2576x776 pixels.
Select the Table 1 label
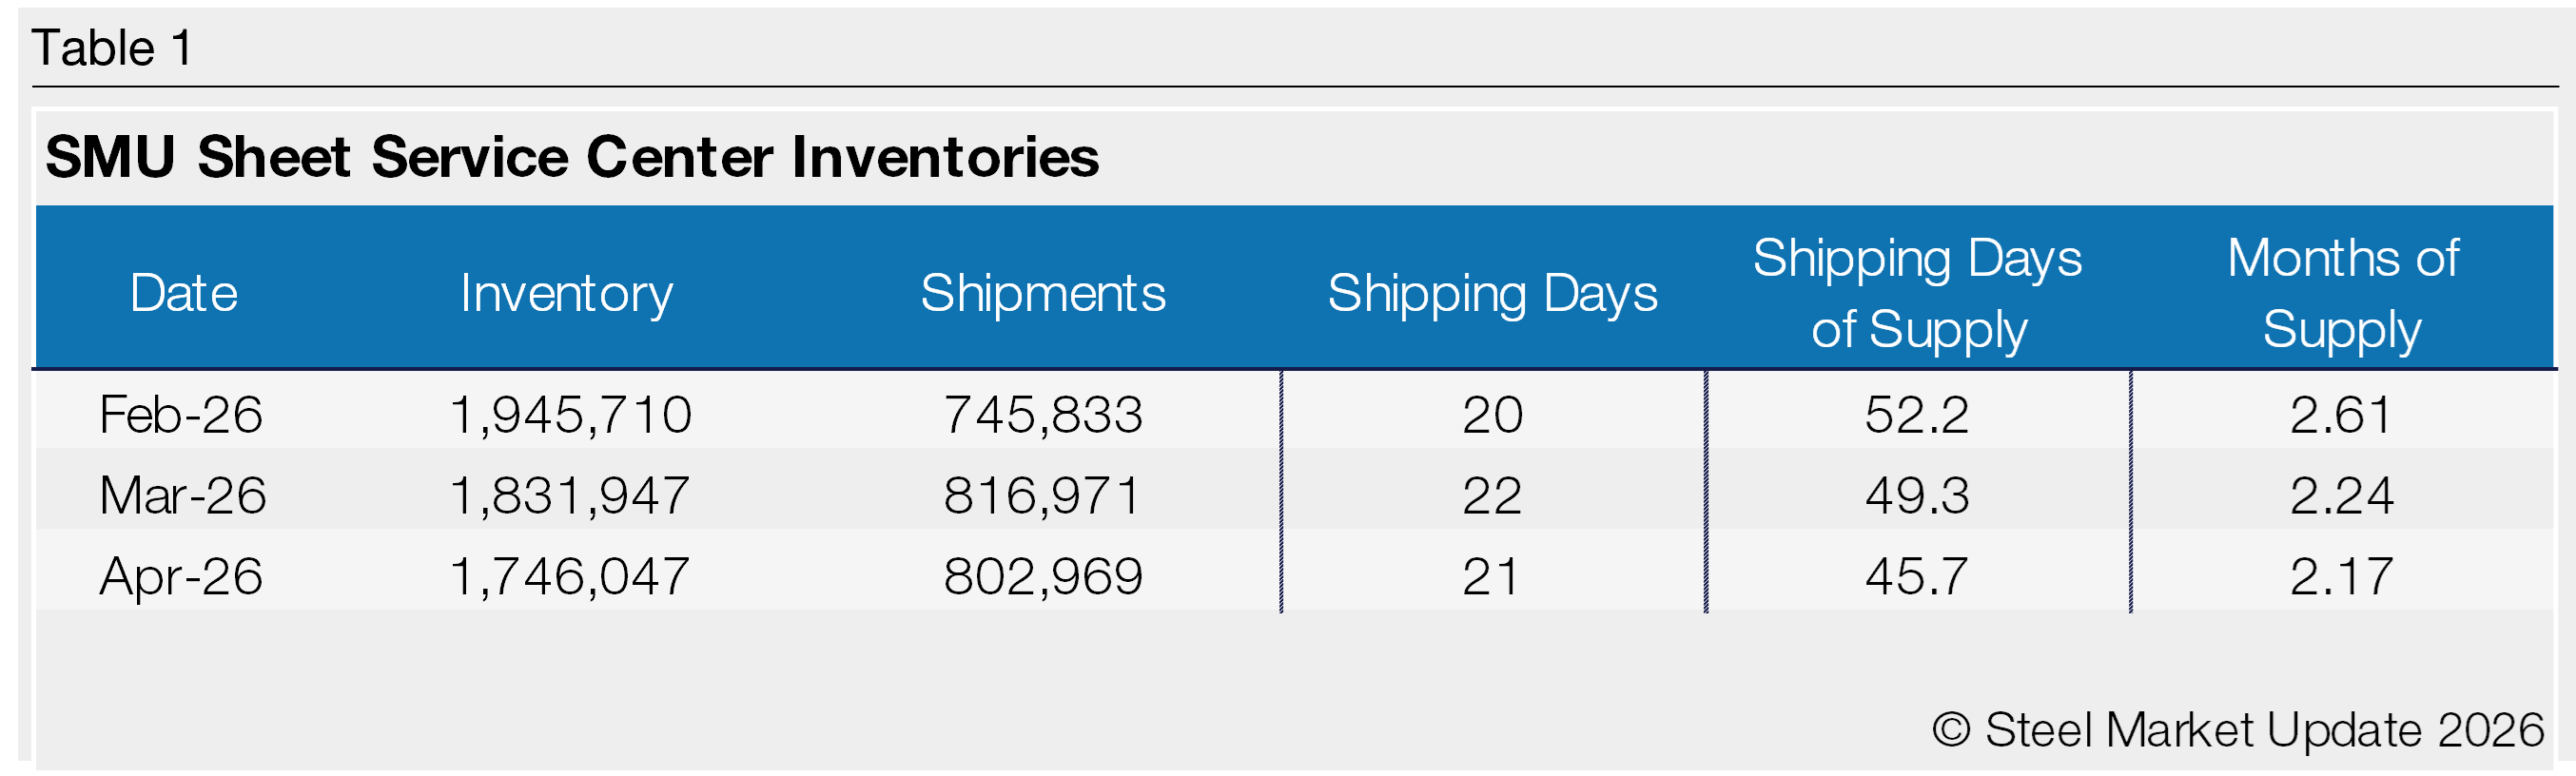112,48
